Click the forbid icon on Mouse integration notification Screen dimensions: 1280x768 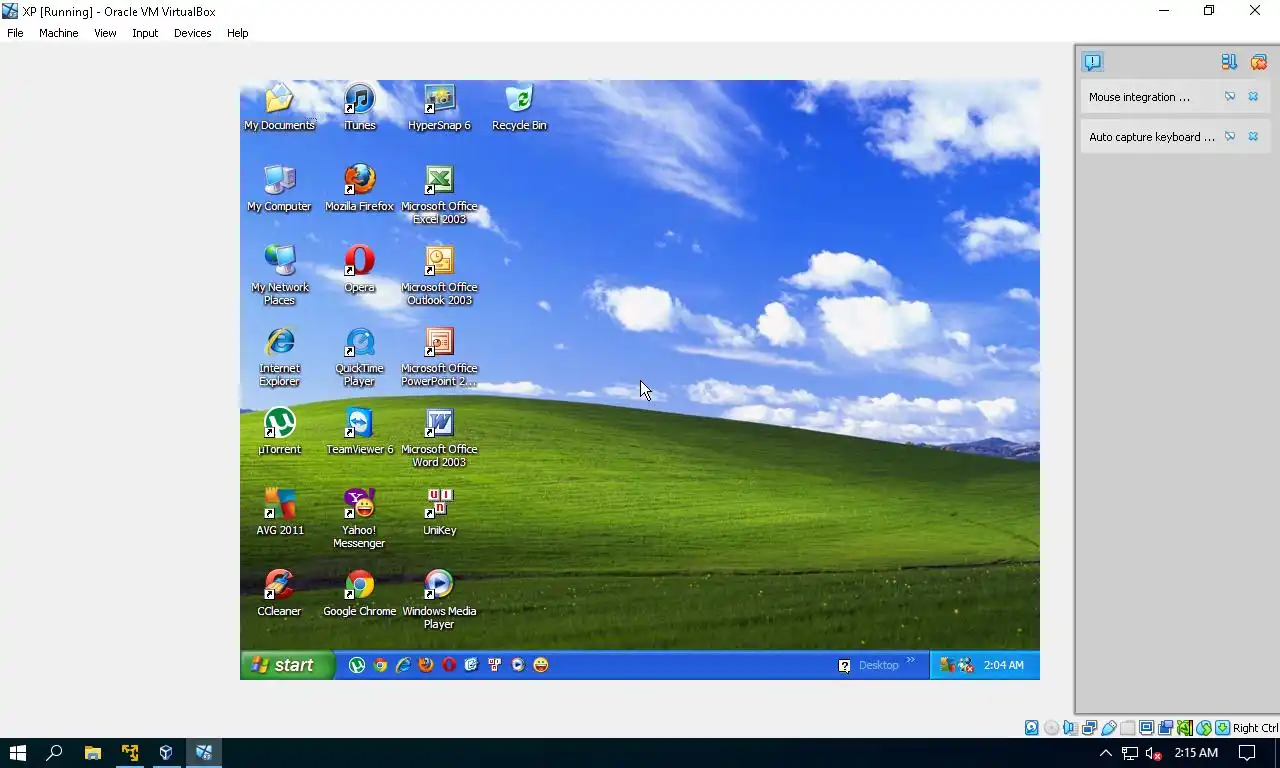pos(1230,97)
